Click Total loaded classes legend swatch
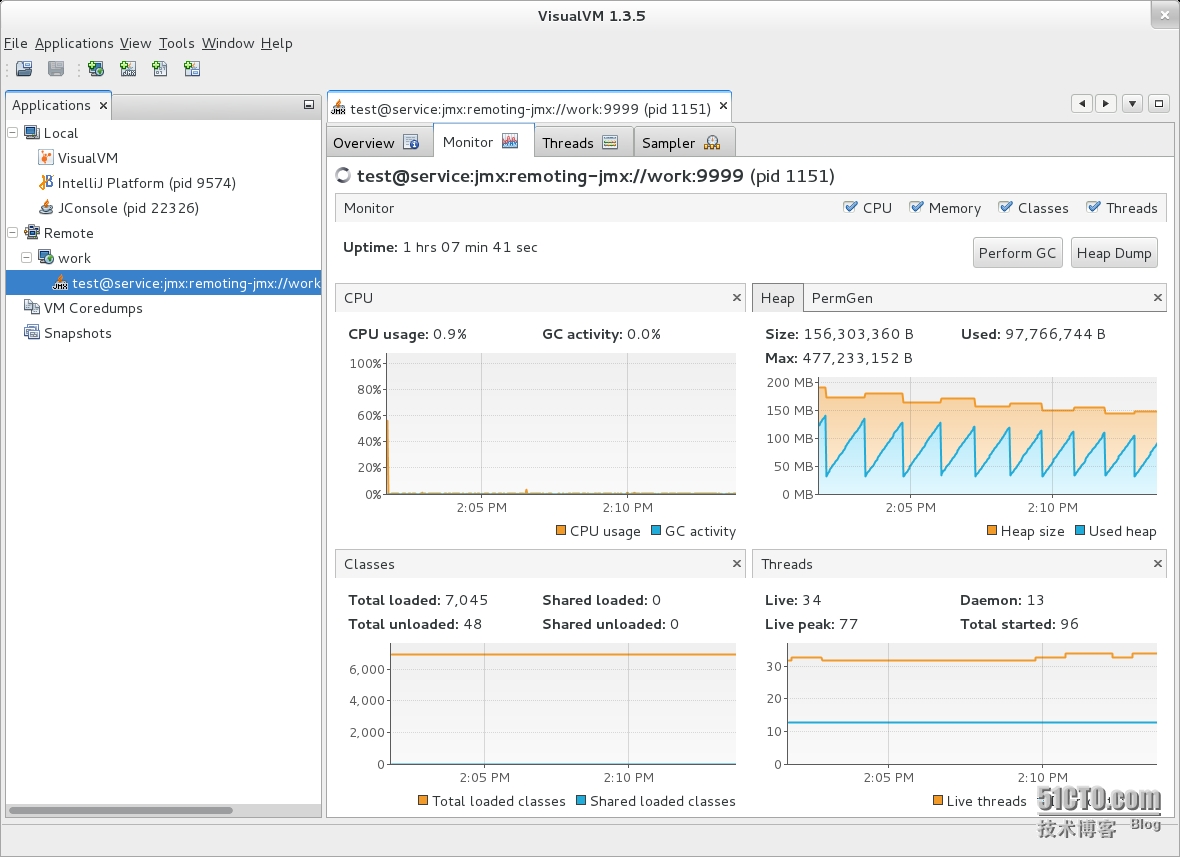Image resolution: width=1180 pixels, height=857 pixels. click(x=423, y=801)
